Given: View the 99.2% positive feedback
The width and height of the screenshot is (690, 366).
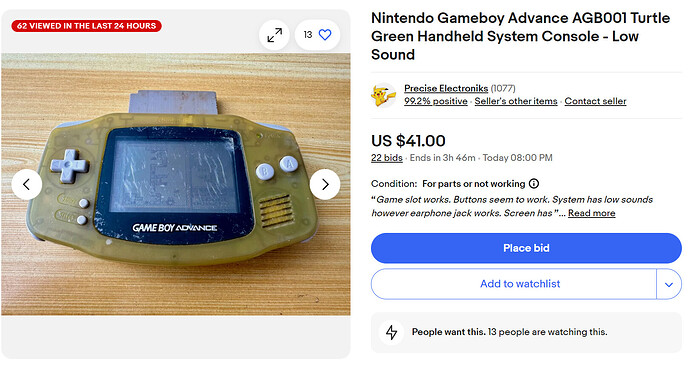Looking at the screenshot, I should tap(436, 101).
